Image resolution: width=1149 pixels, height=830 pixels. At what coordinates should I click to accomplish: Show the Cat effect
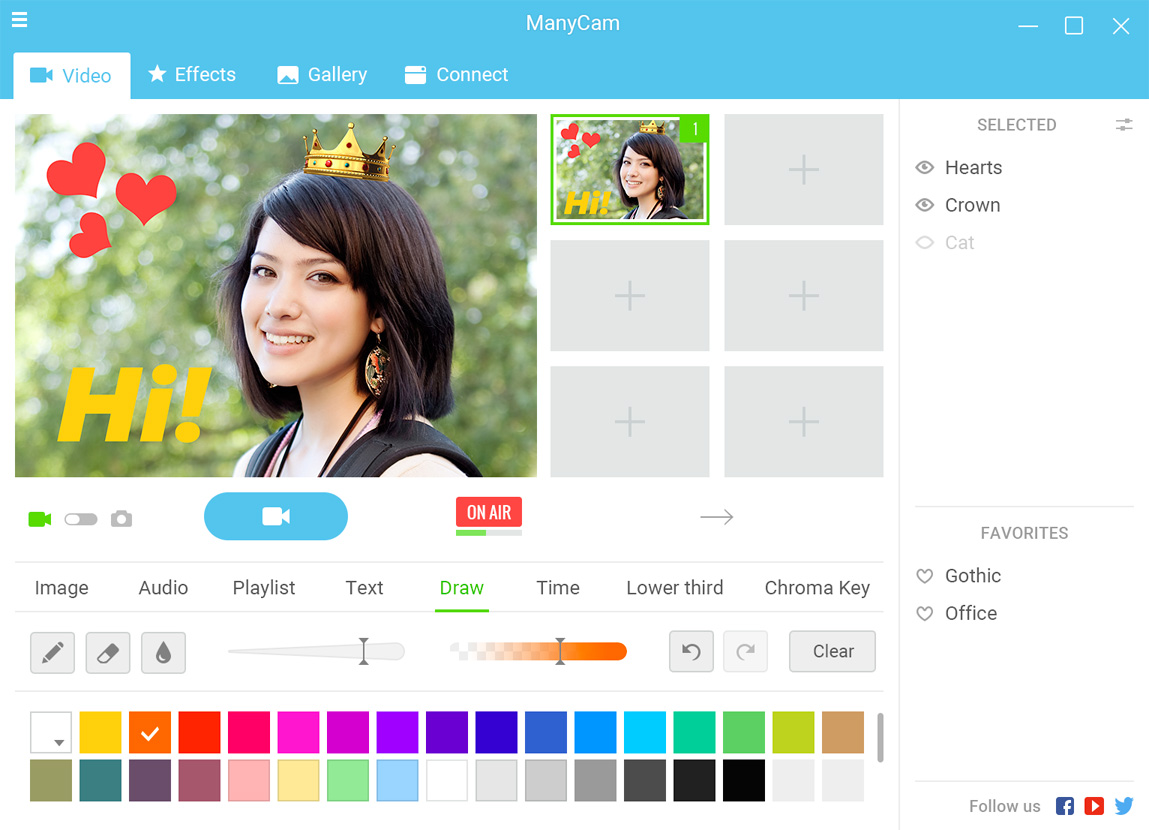point(925,242)
